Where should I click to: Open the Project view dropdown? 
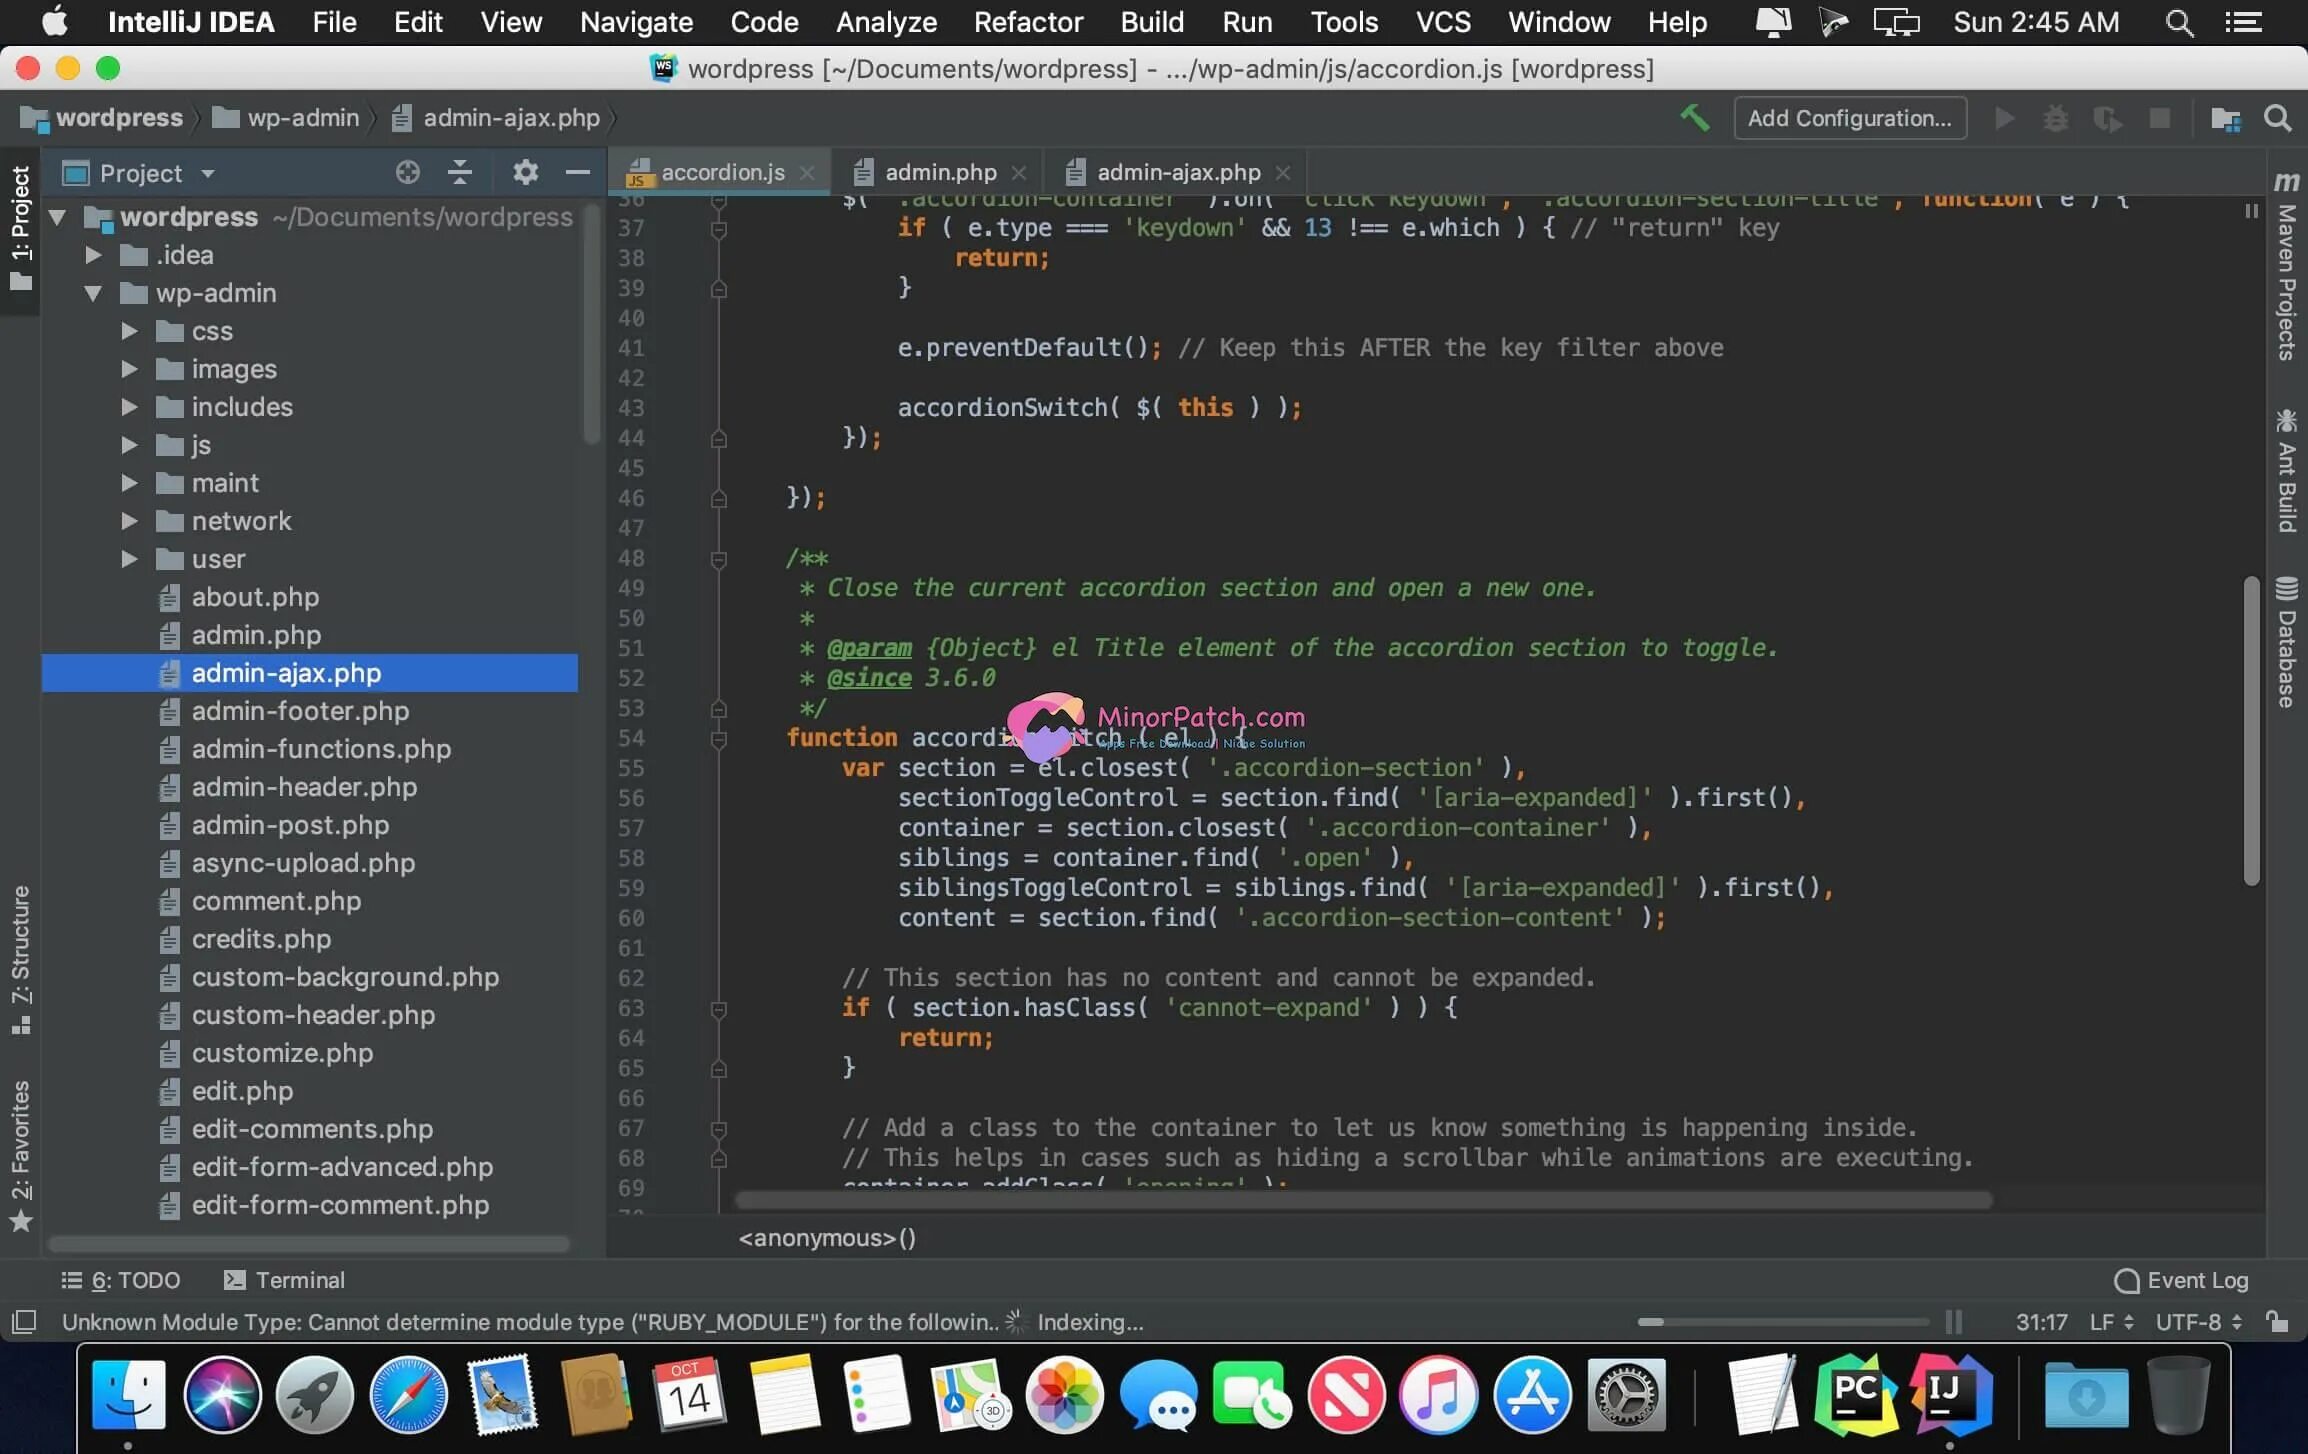click(207, 173)
